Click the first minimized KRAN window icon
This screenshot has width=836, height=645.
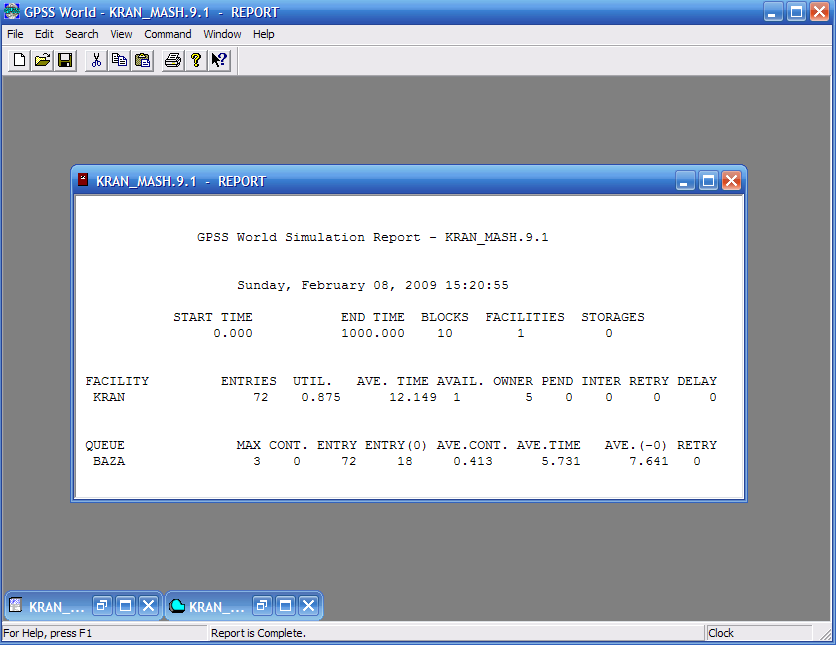pyautogui.click(x=16, y=606)
